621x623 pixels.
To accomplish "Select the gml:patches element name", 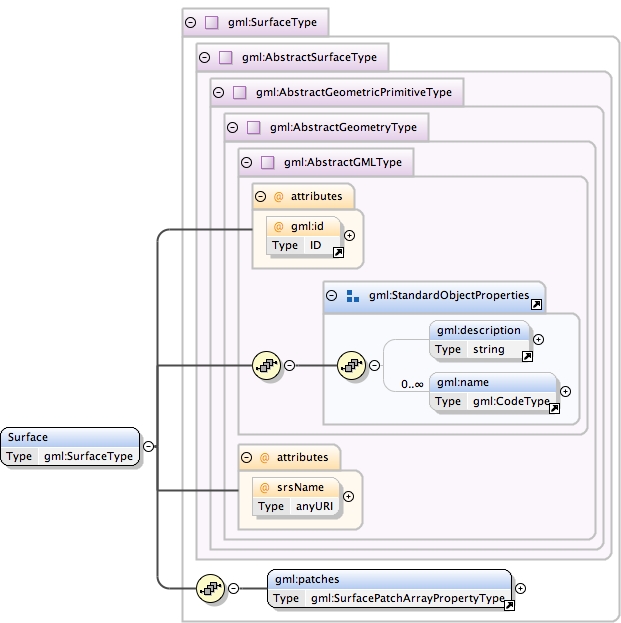I will click(307, 579).
